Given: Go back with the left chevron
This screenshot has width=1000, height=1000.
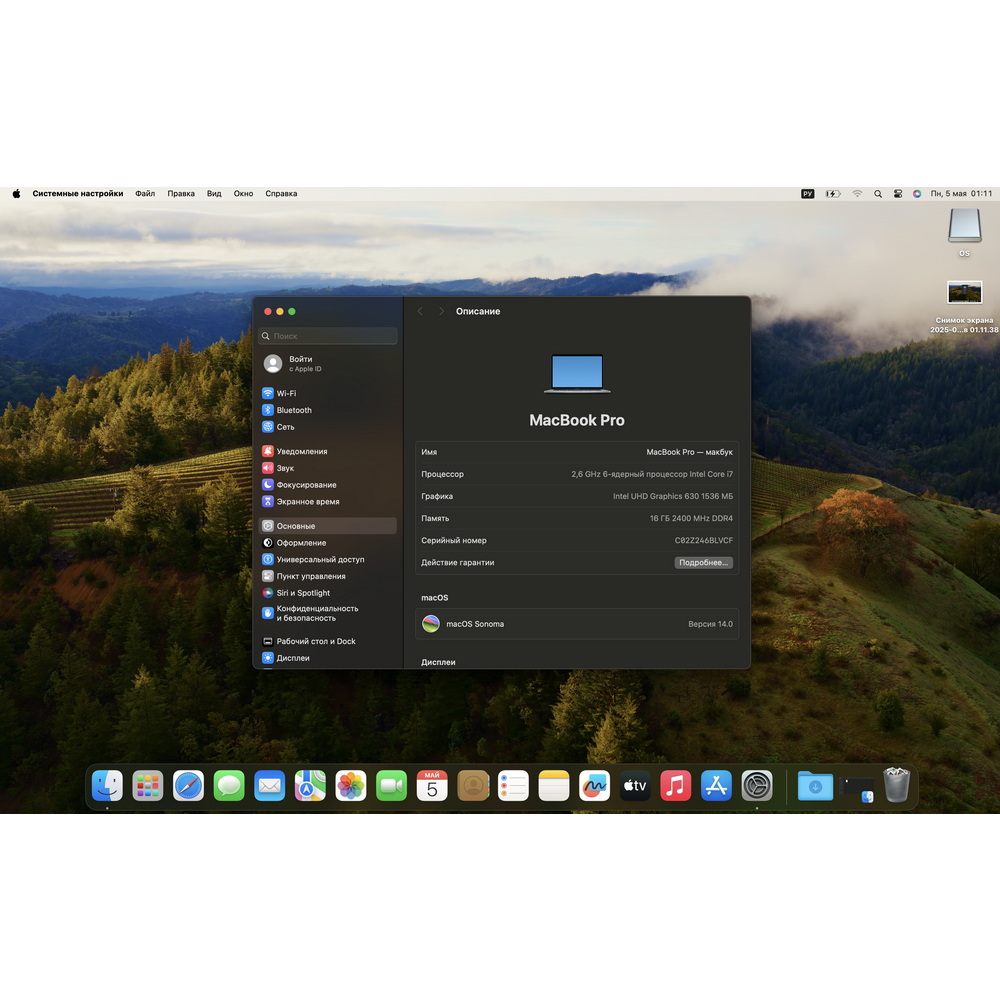Looking at the screenshot, I should [420, 311].
